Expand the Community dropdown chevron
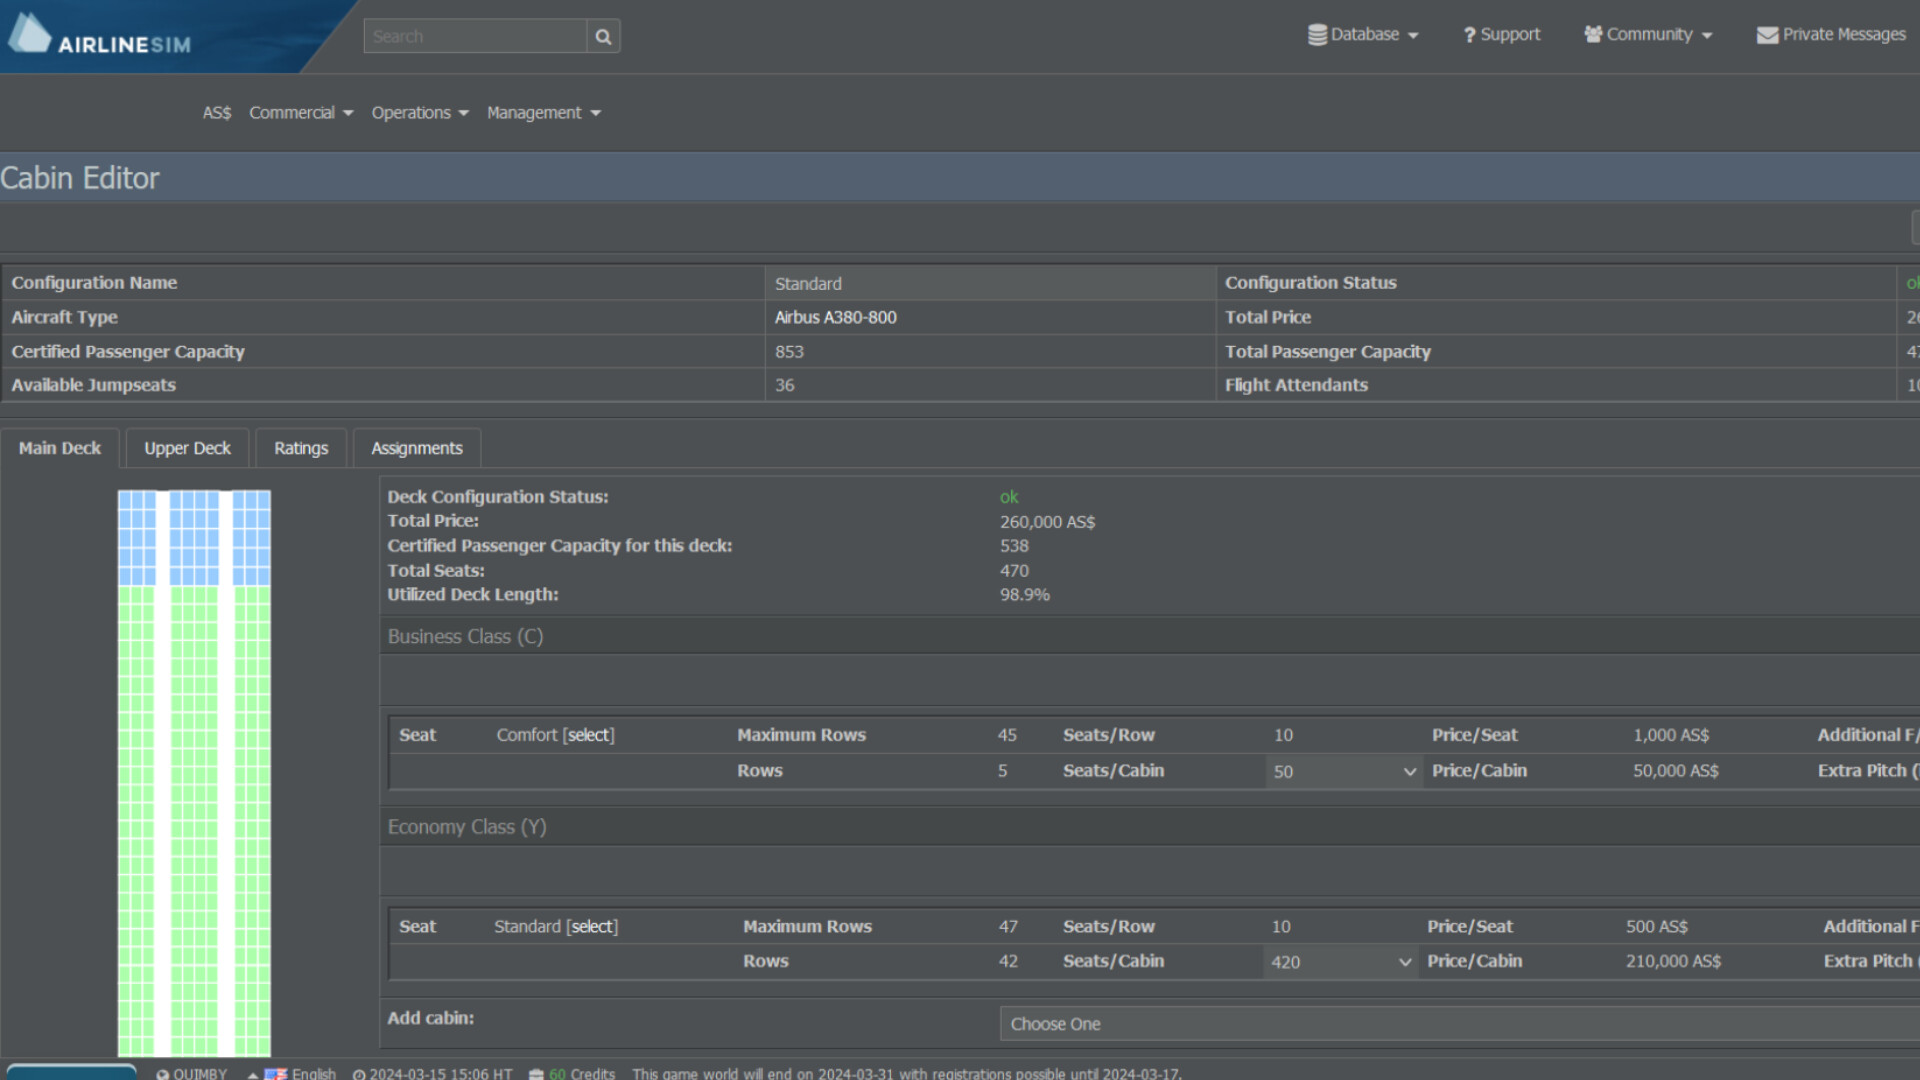 coord(1705,36)
